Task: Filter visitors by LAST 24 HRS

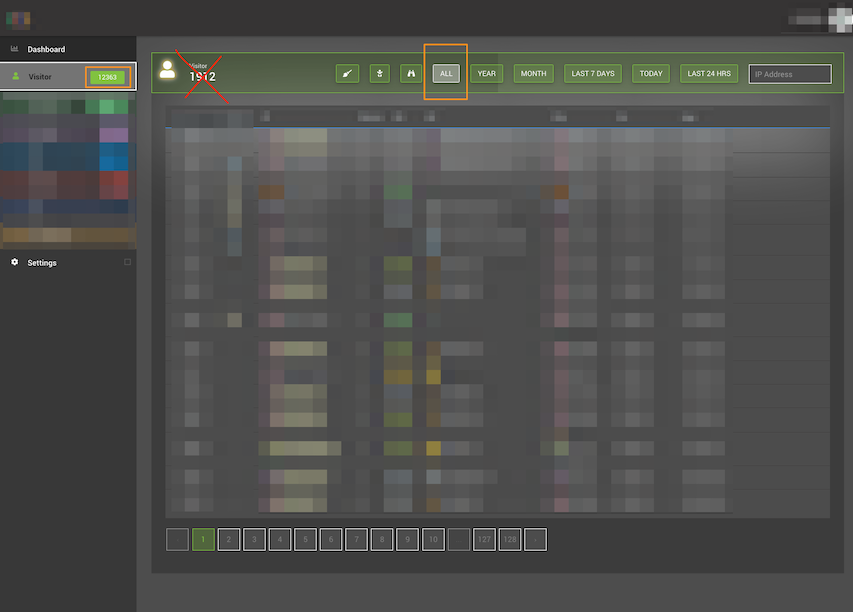Action: pos(709,73)
